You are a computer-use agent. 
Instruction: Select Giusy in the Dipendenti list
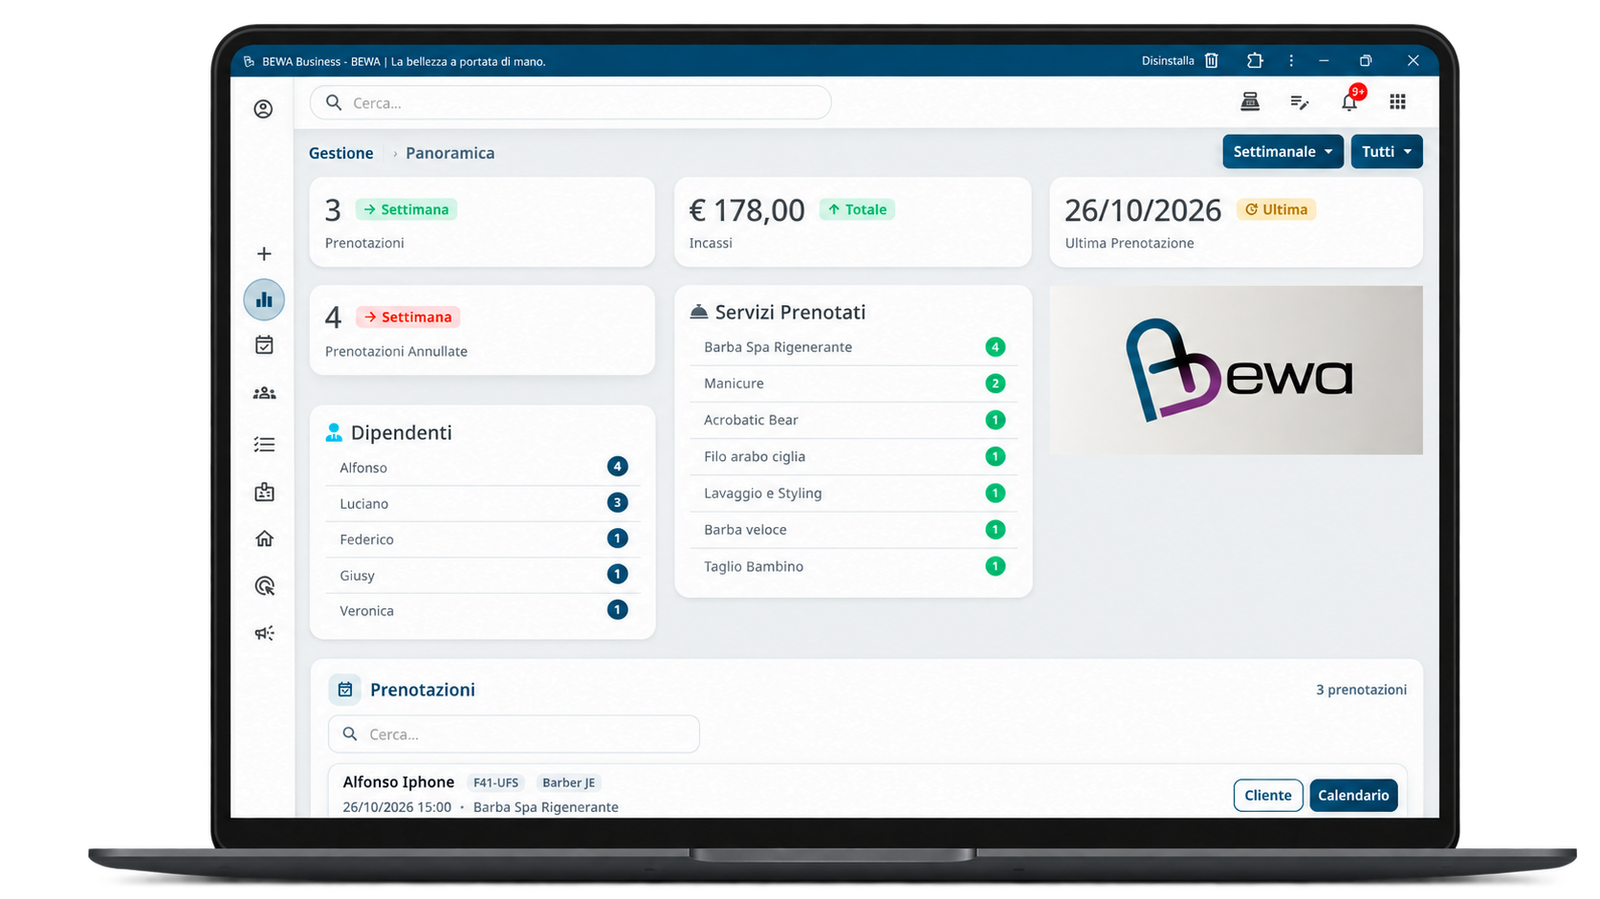(x=483, y=575)
